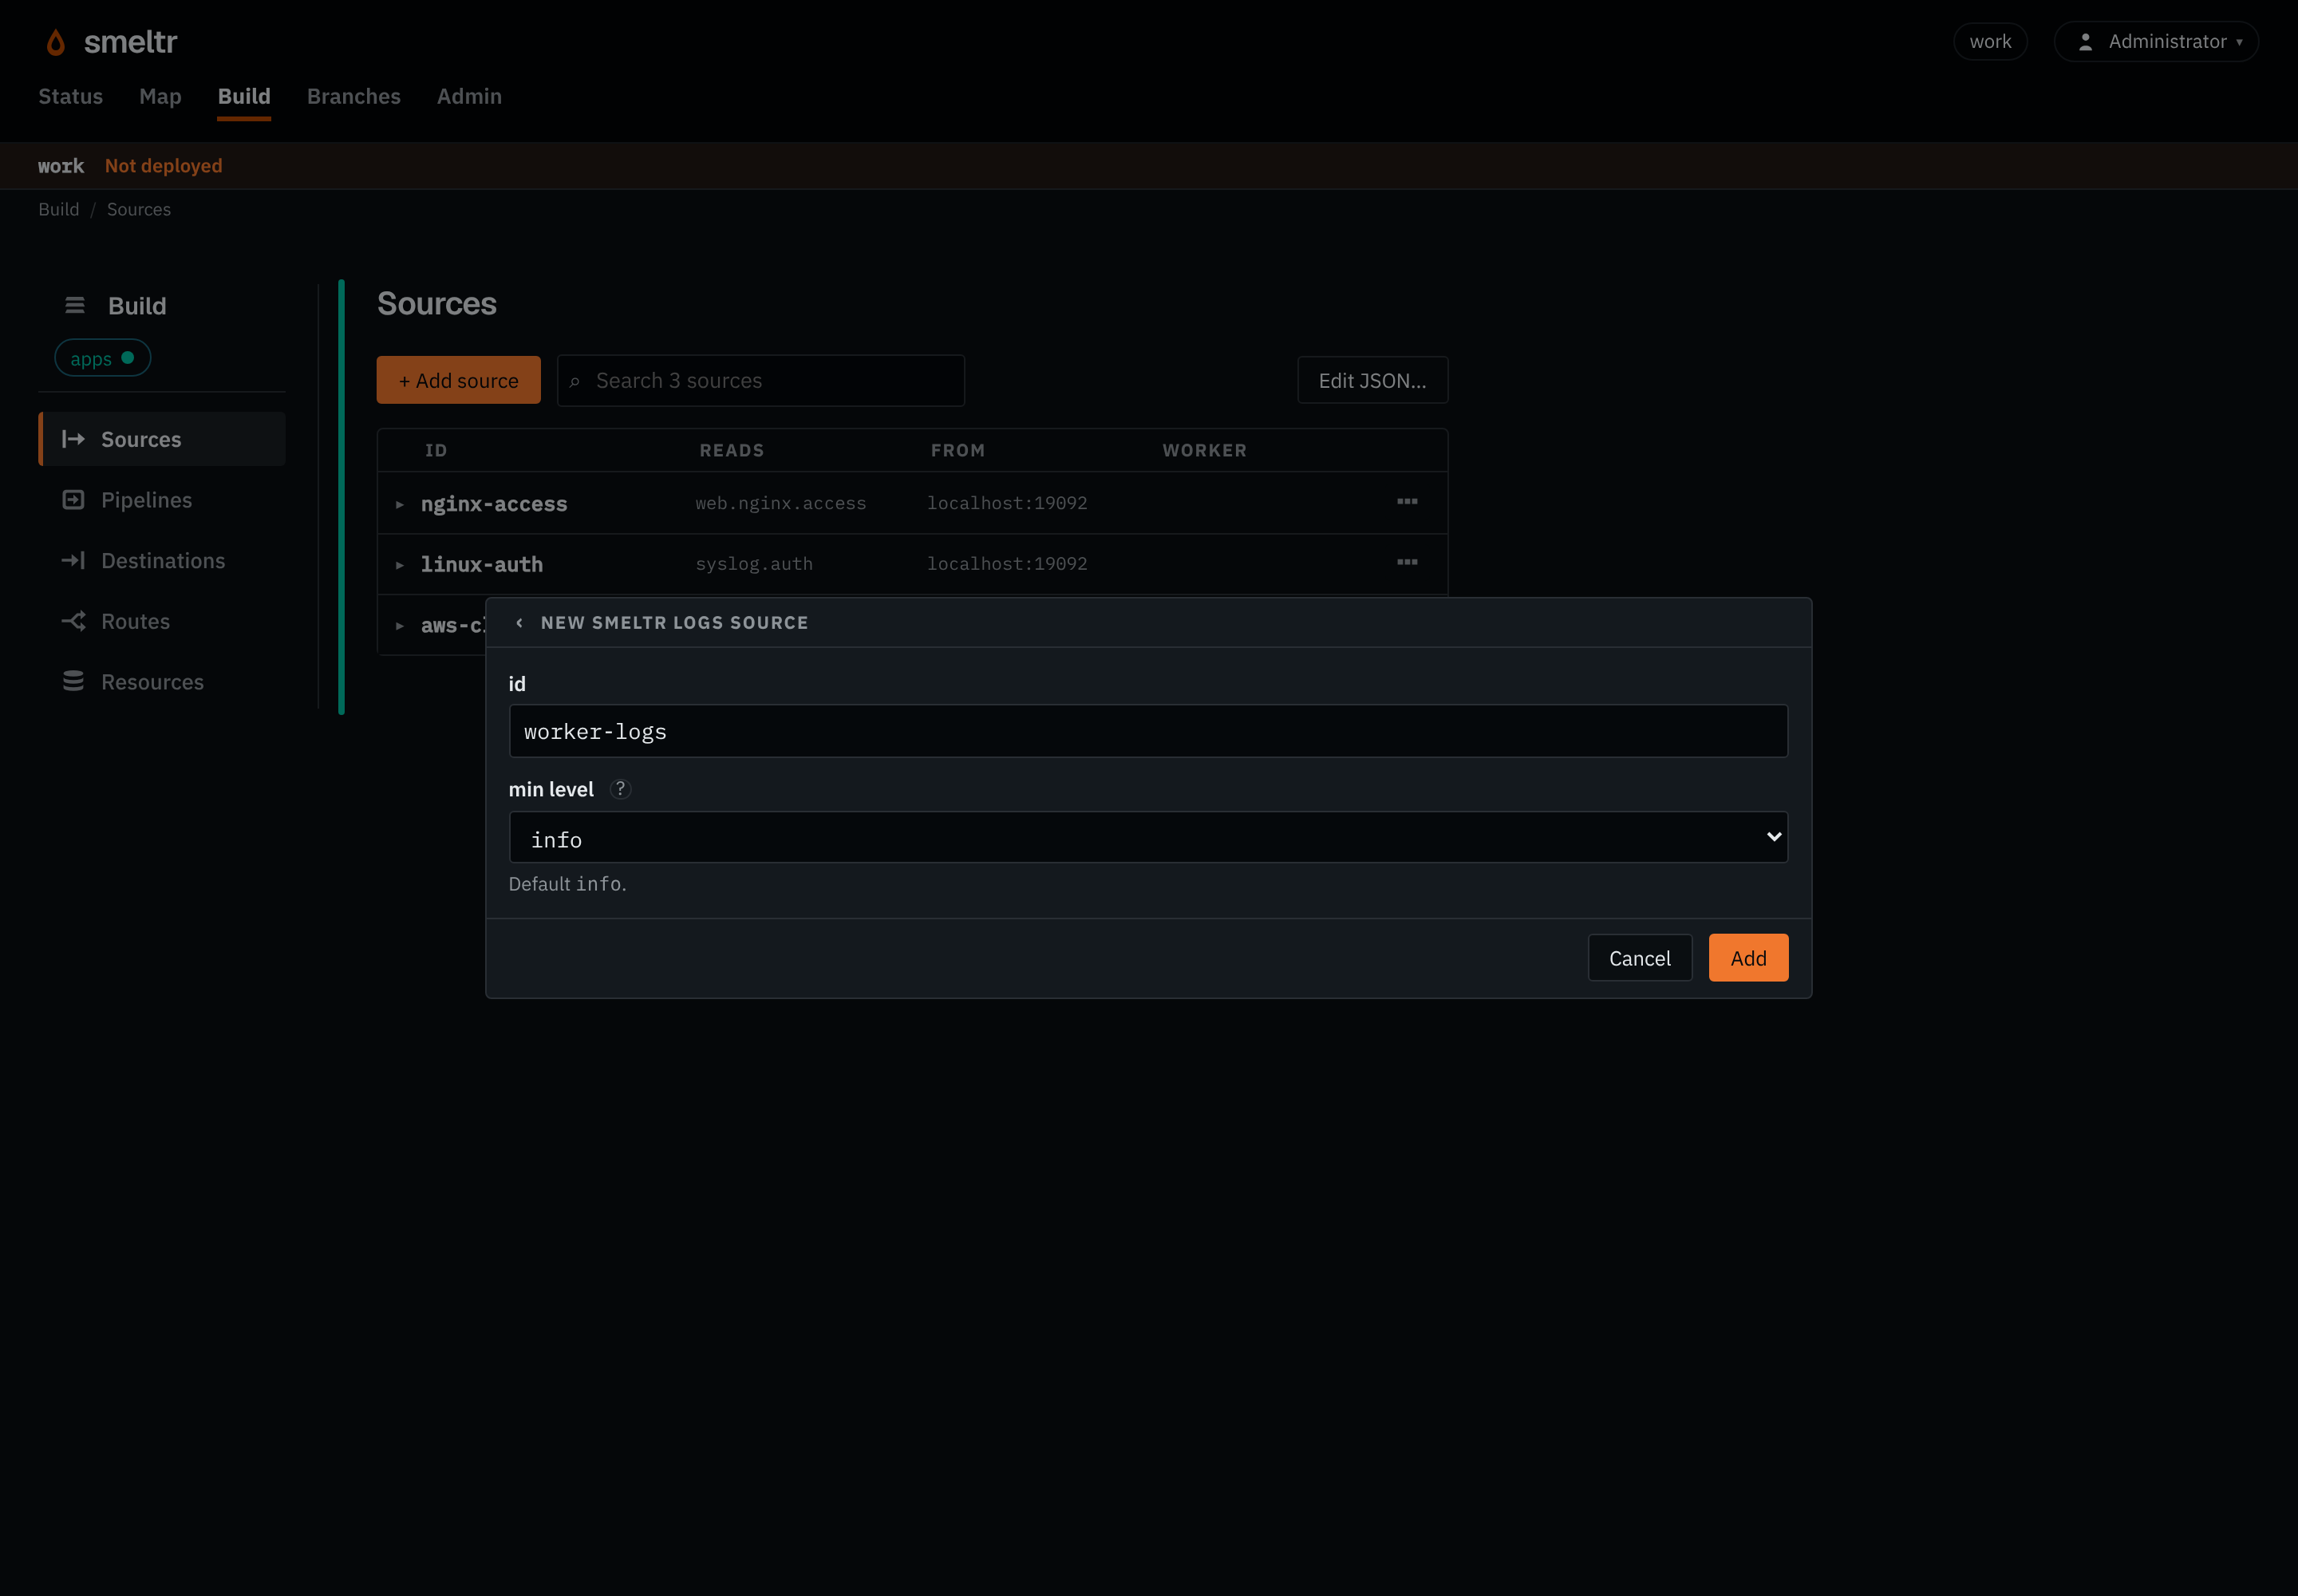Click the syslog.auth reads value
Image resolution: width=2298 pixels, height=1596 pixels.
[x=754, y=564]
